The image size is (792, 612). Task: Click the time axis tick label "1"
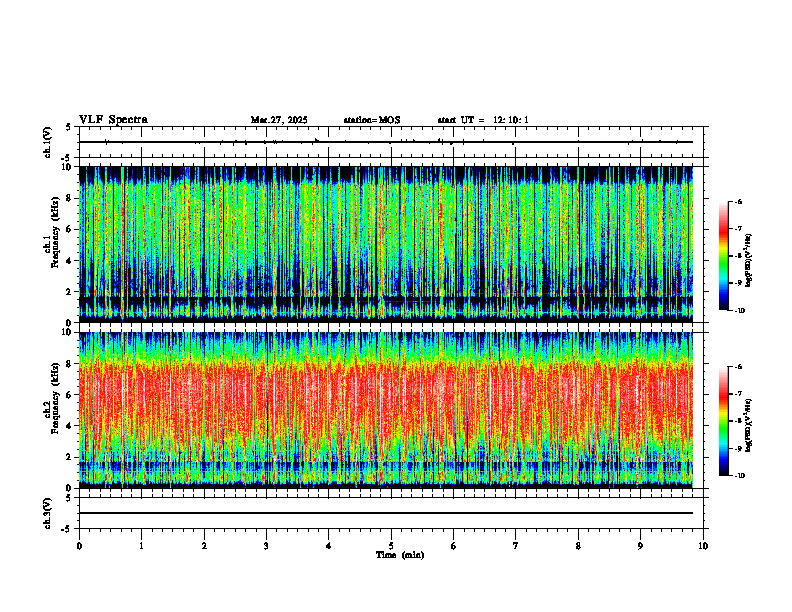(x=141, y=546)
